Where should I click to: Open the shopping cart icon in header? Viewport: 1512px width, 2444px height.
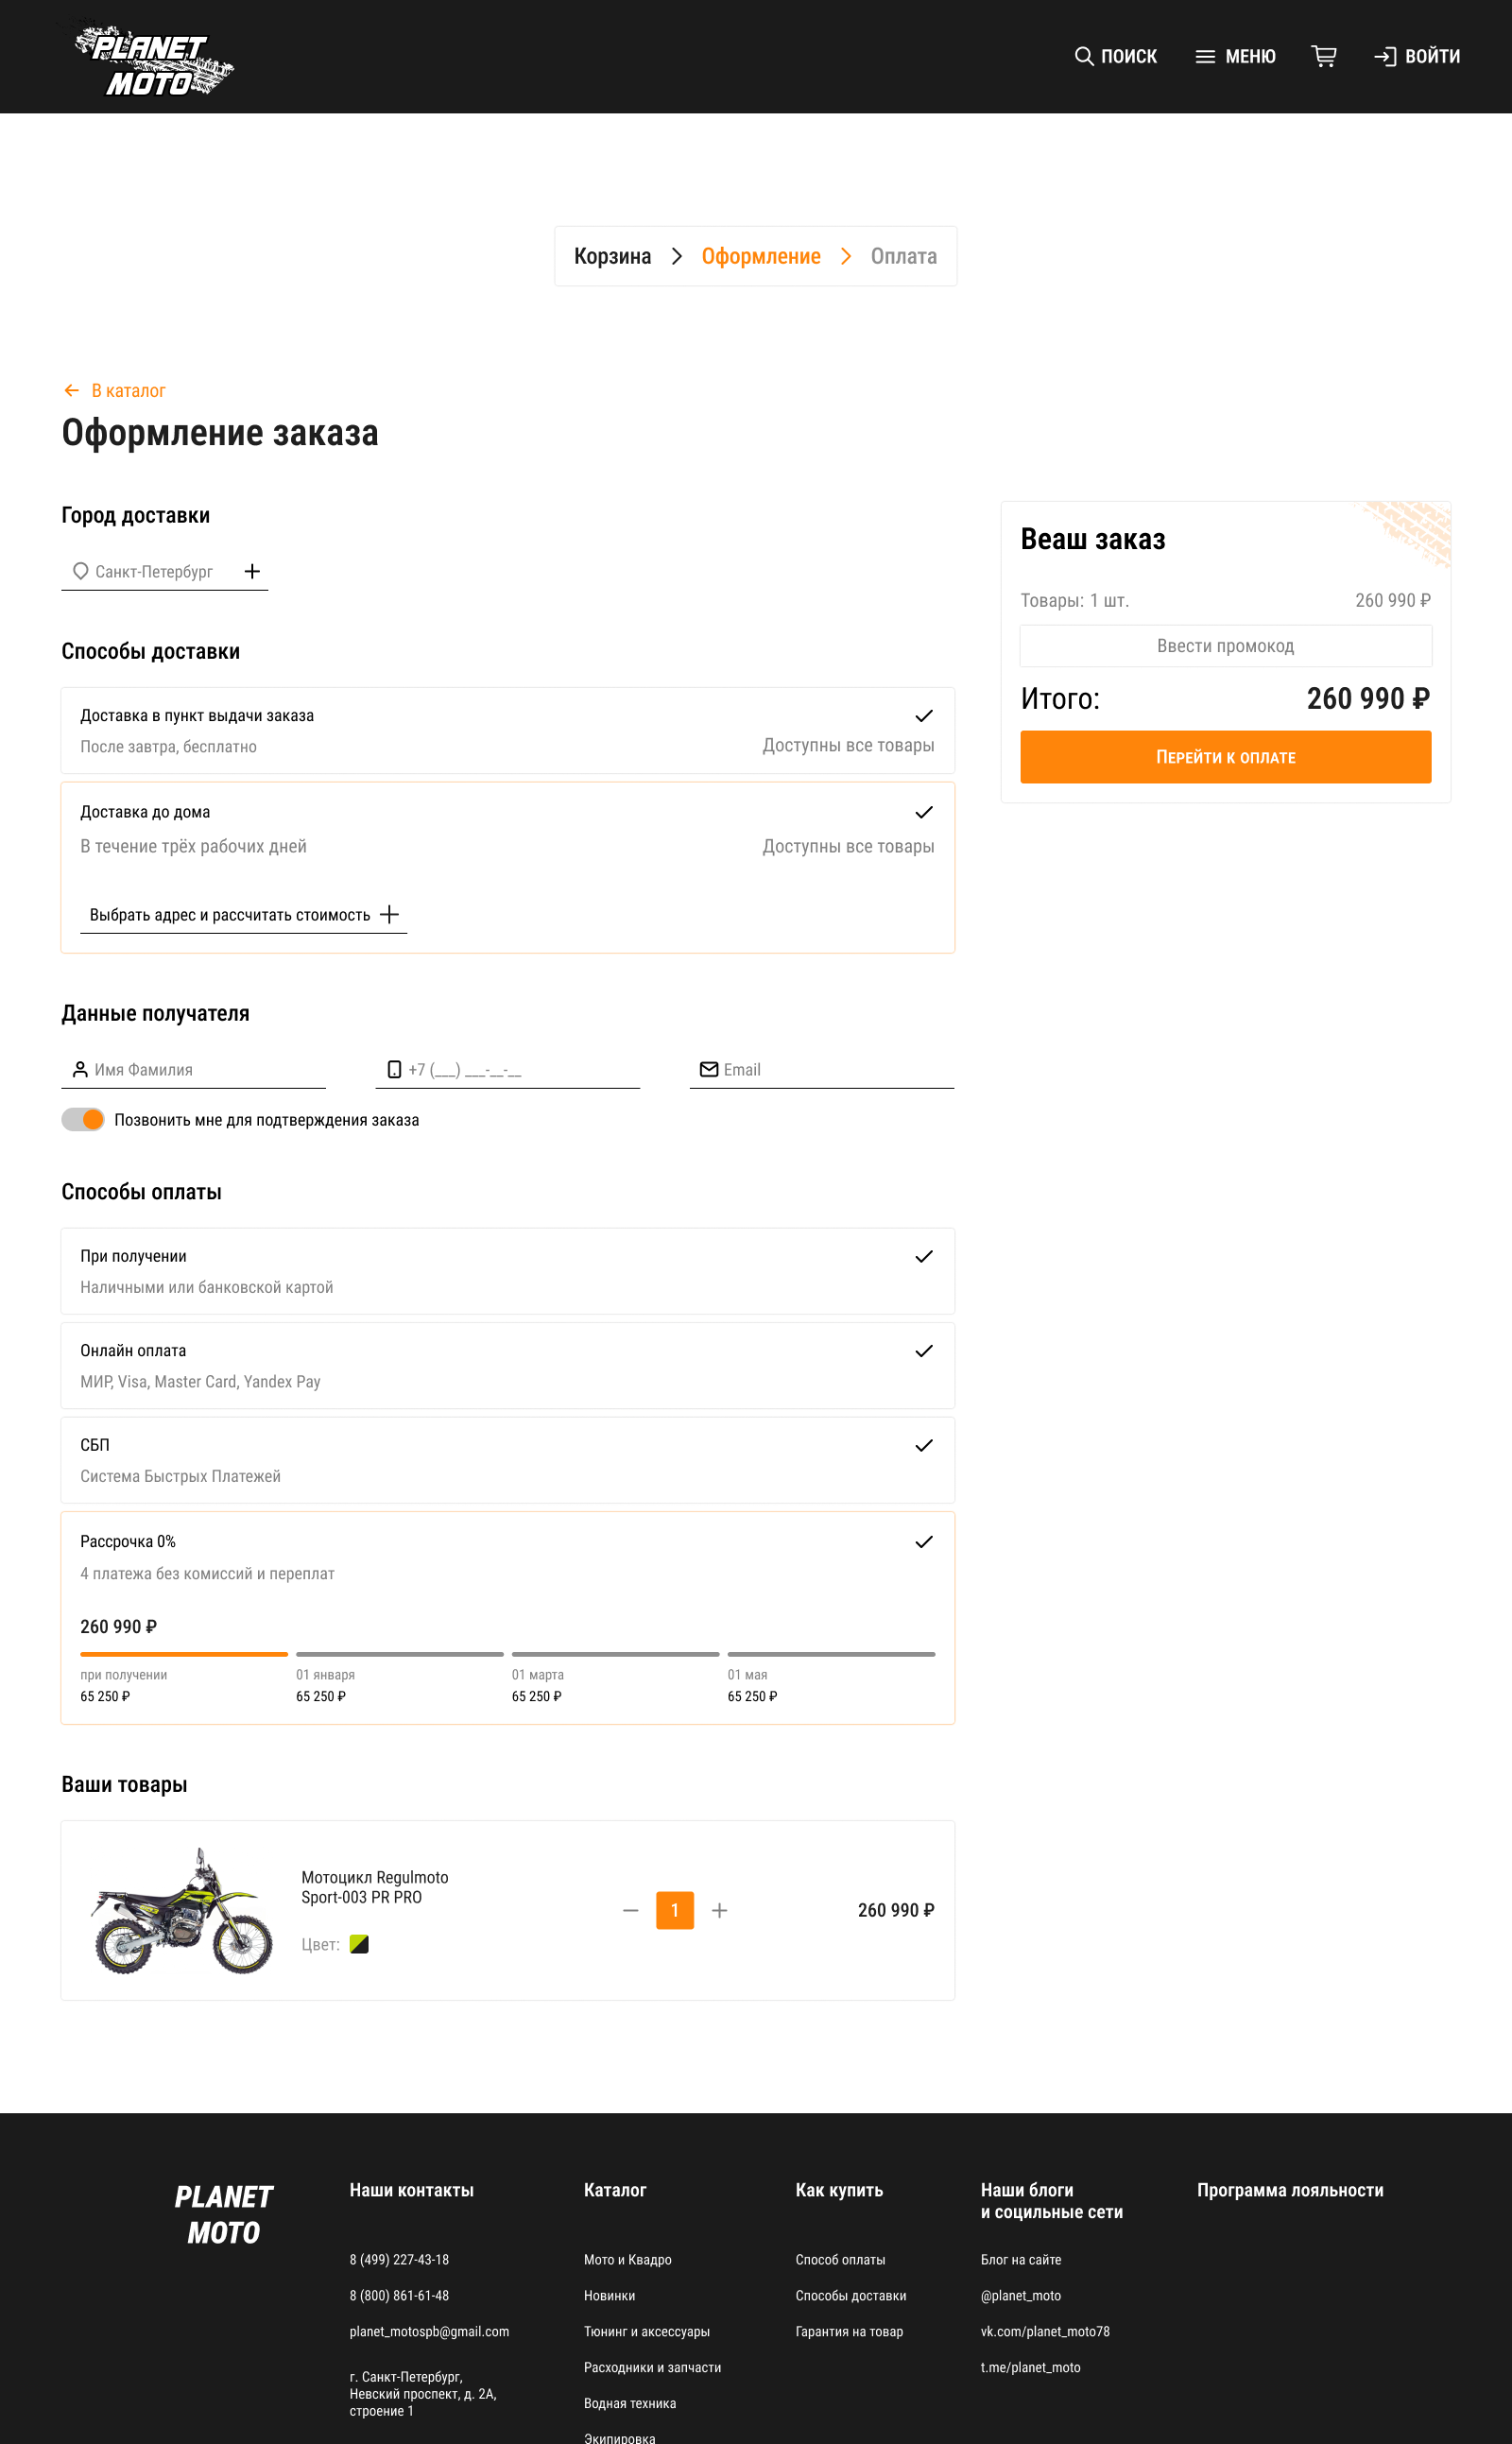click(x=1323, y=56)
